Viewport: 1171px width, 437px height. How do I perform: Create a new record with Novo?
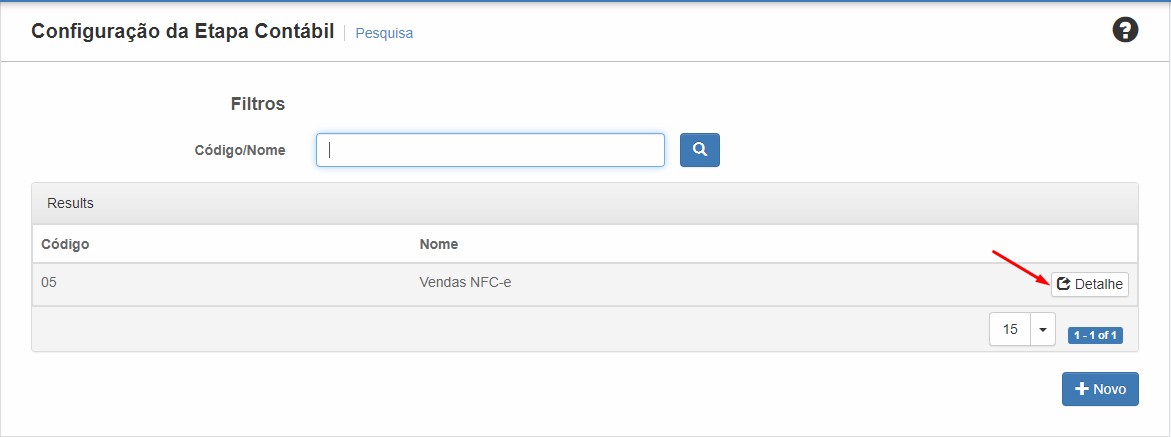pyautogui.click(x=1100, y=389)
